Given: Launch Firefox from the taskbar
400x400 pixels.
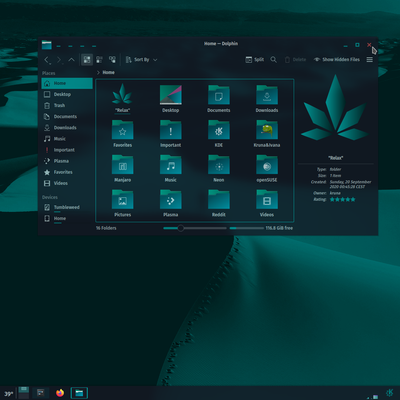Looking at the screenshot, I should (60, 393).
